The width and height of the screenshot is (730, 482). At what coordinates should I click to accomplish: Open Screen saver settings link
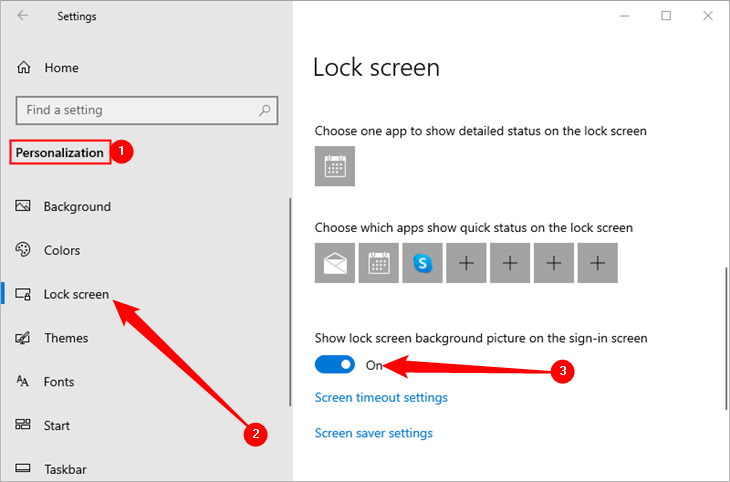374,433
